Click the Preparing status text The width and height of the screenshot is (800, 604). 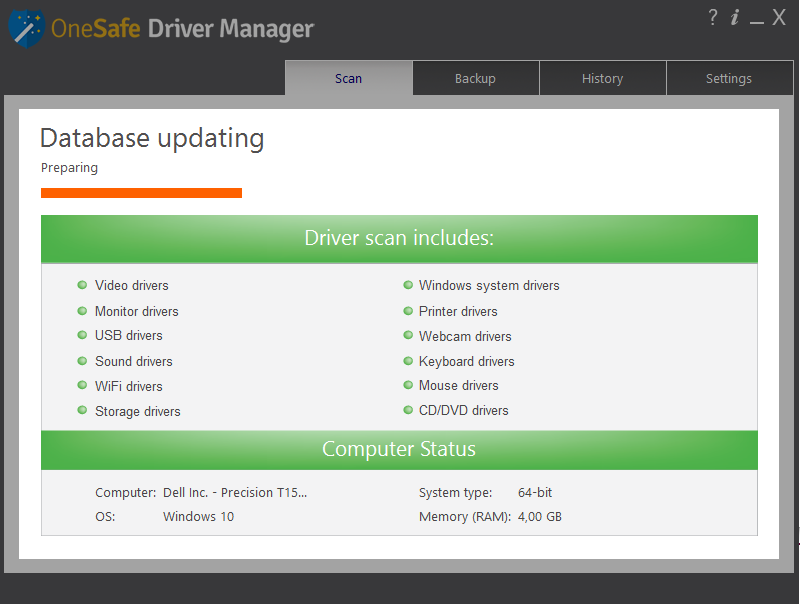click(x=69, y=168)
